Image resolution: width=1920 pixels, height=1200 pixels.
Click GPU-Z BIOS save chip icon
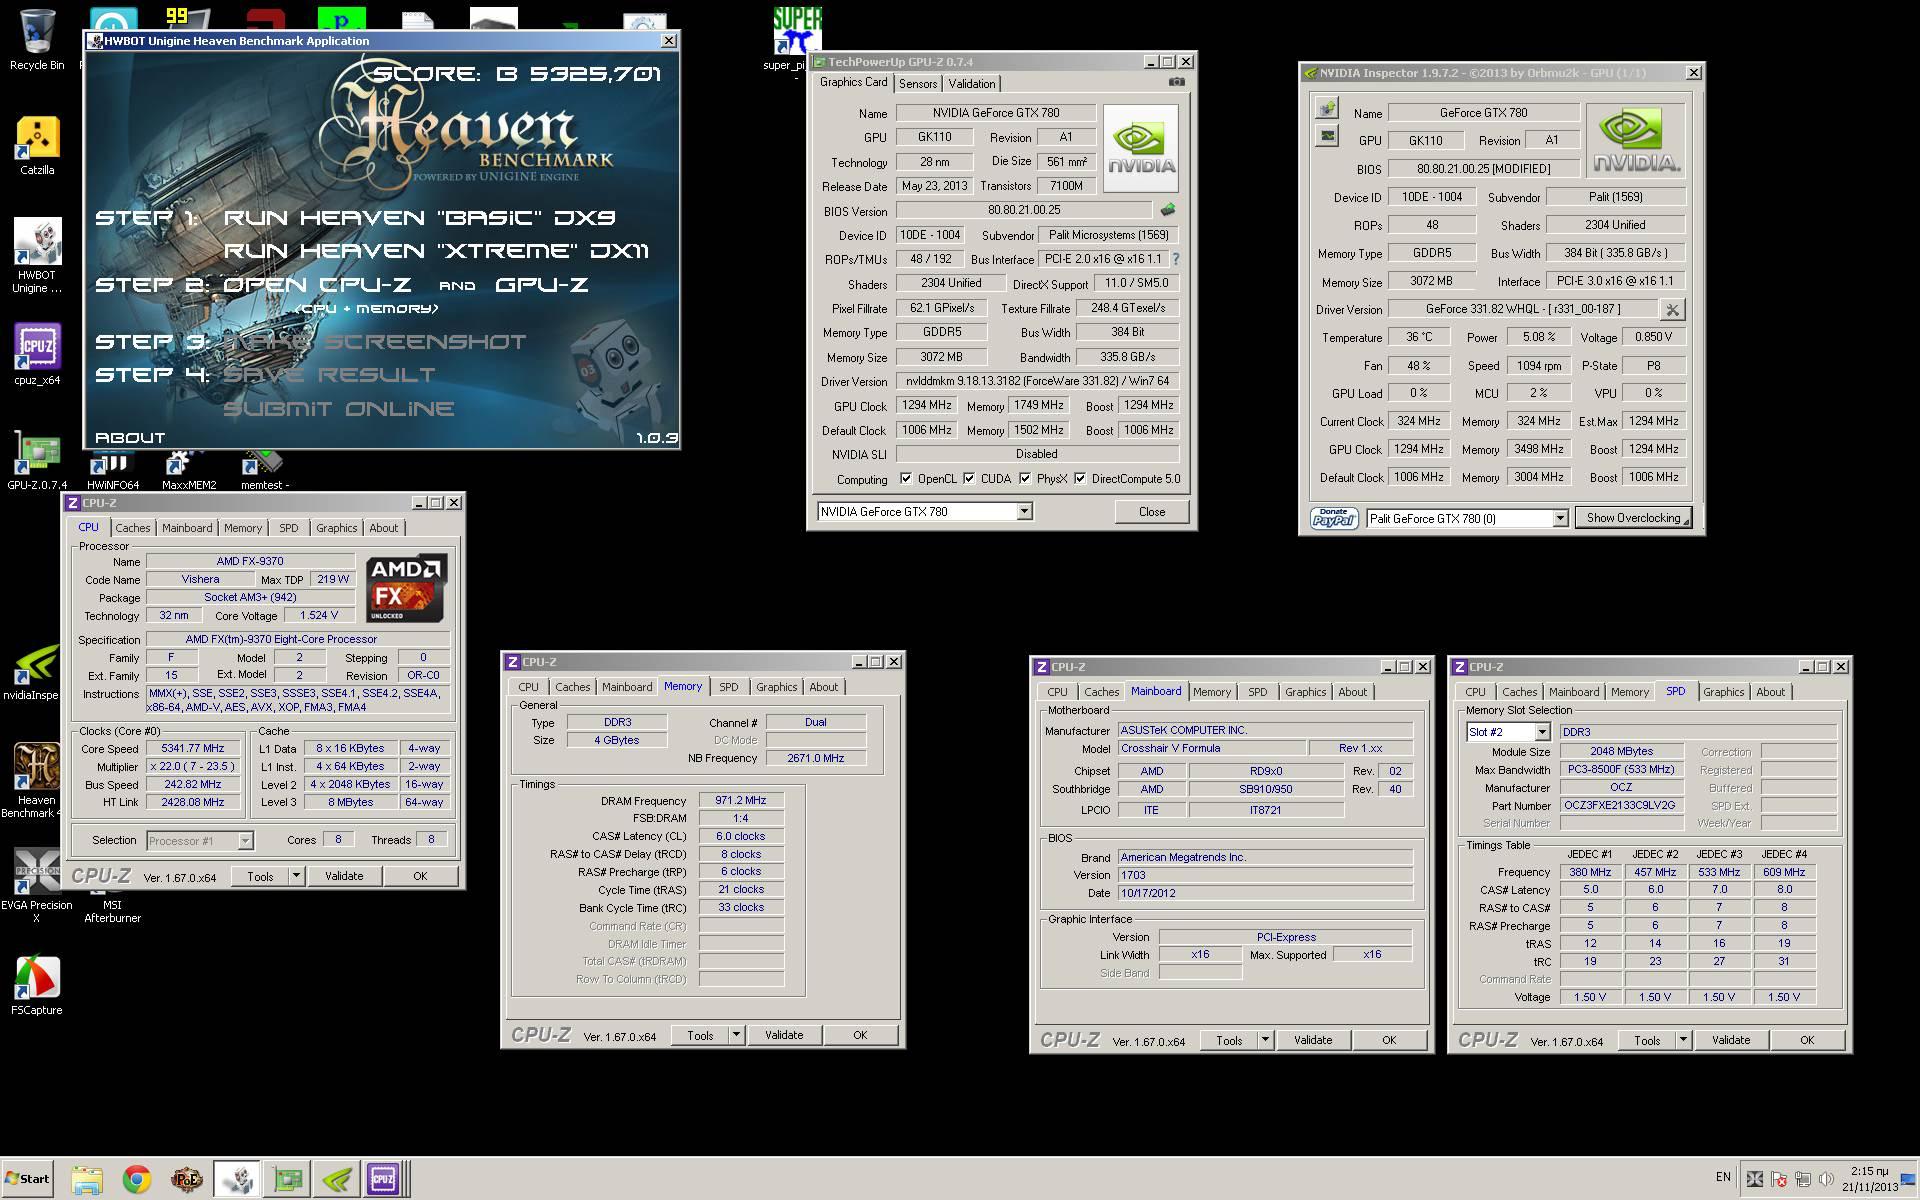click(x=1167, y=210)
